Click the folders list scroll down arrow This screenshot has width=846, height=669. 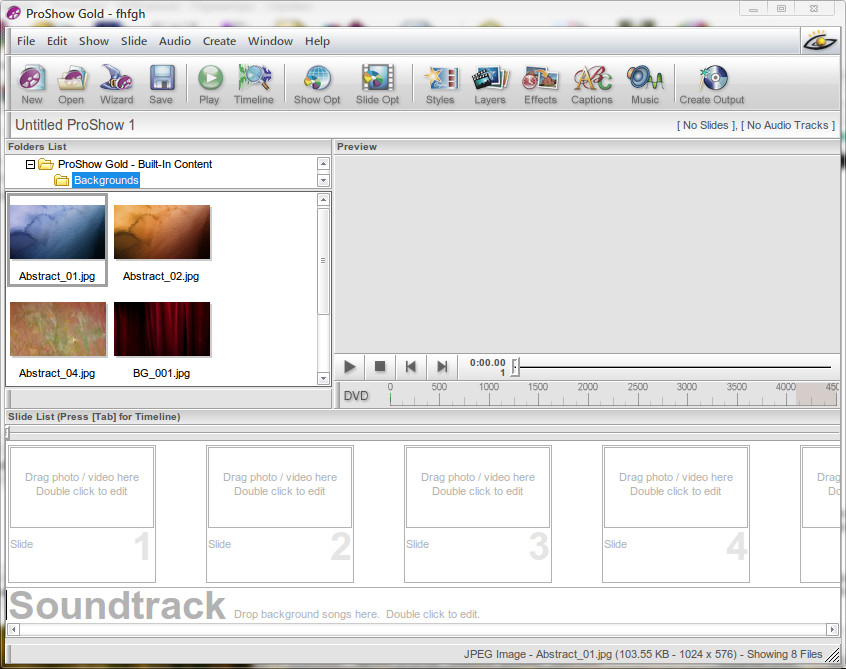(323, 181)
